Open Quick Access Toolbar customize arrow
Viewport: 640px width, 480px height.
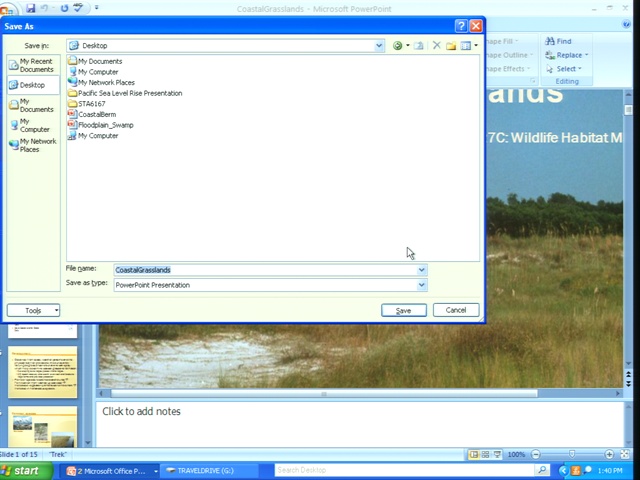pyautogui.click(x=97, y=7)
